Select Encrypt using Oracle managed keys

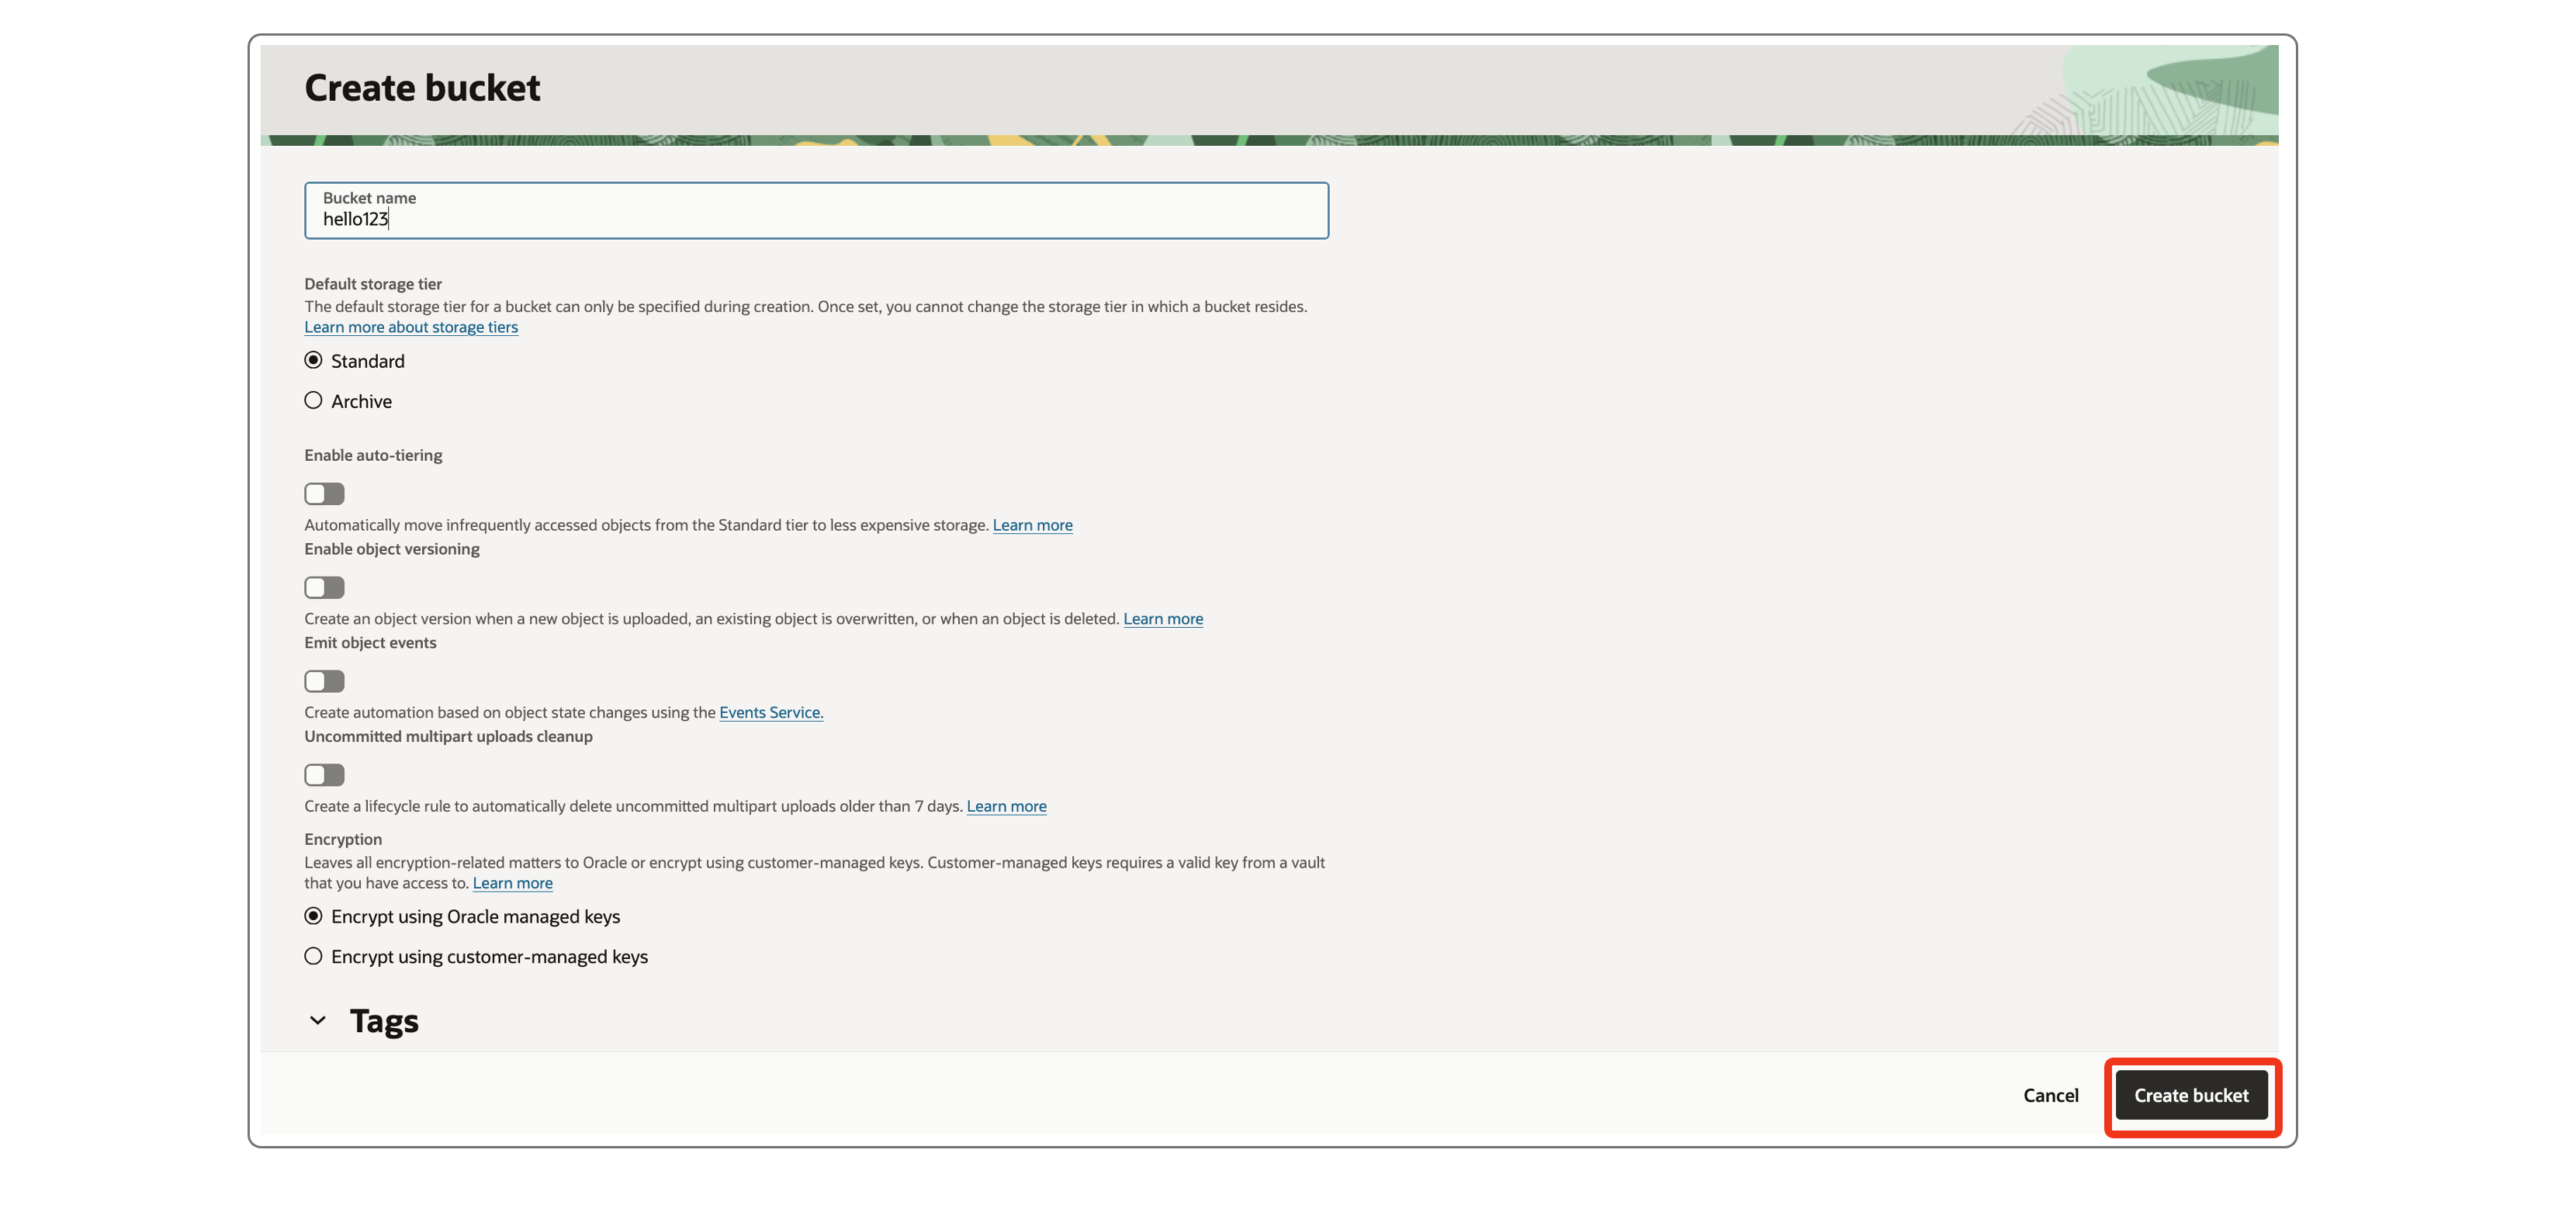click(x=313, y=916)
